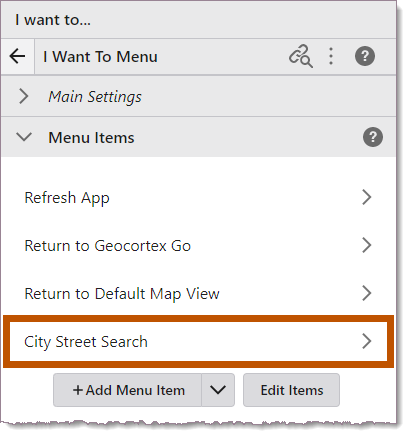Click the I Want To Menu title
This screenshot has width=408, height=432.
coord(100,56)
